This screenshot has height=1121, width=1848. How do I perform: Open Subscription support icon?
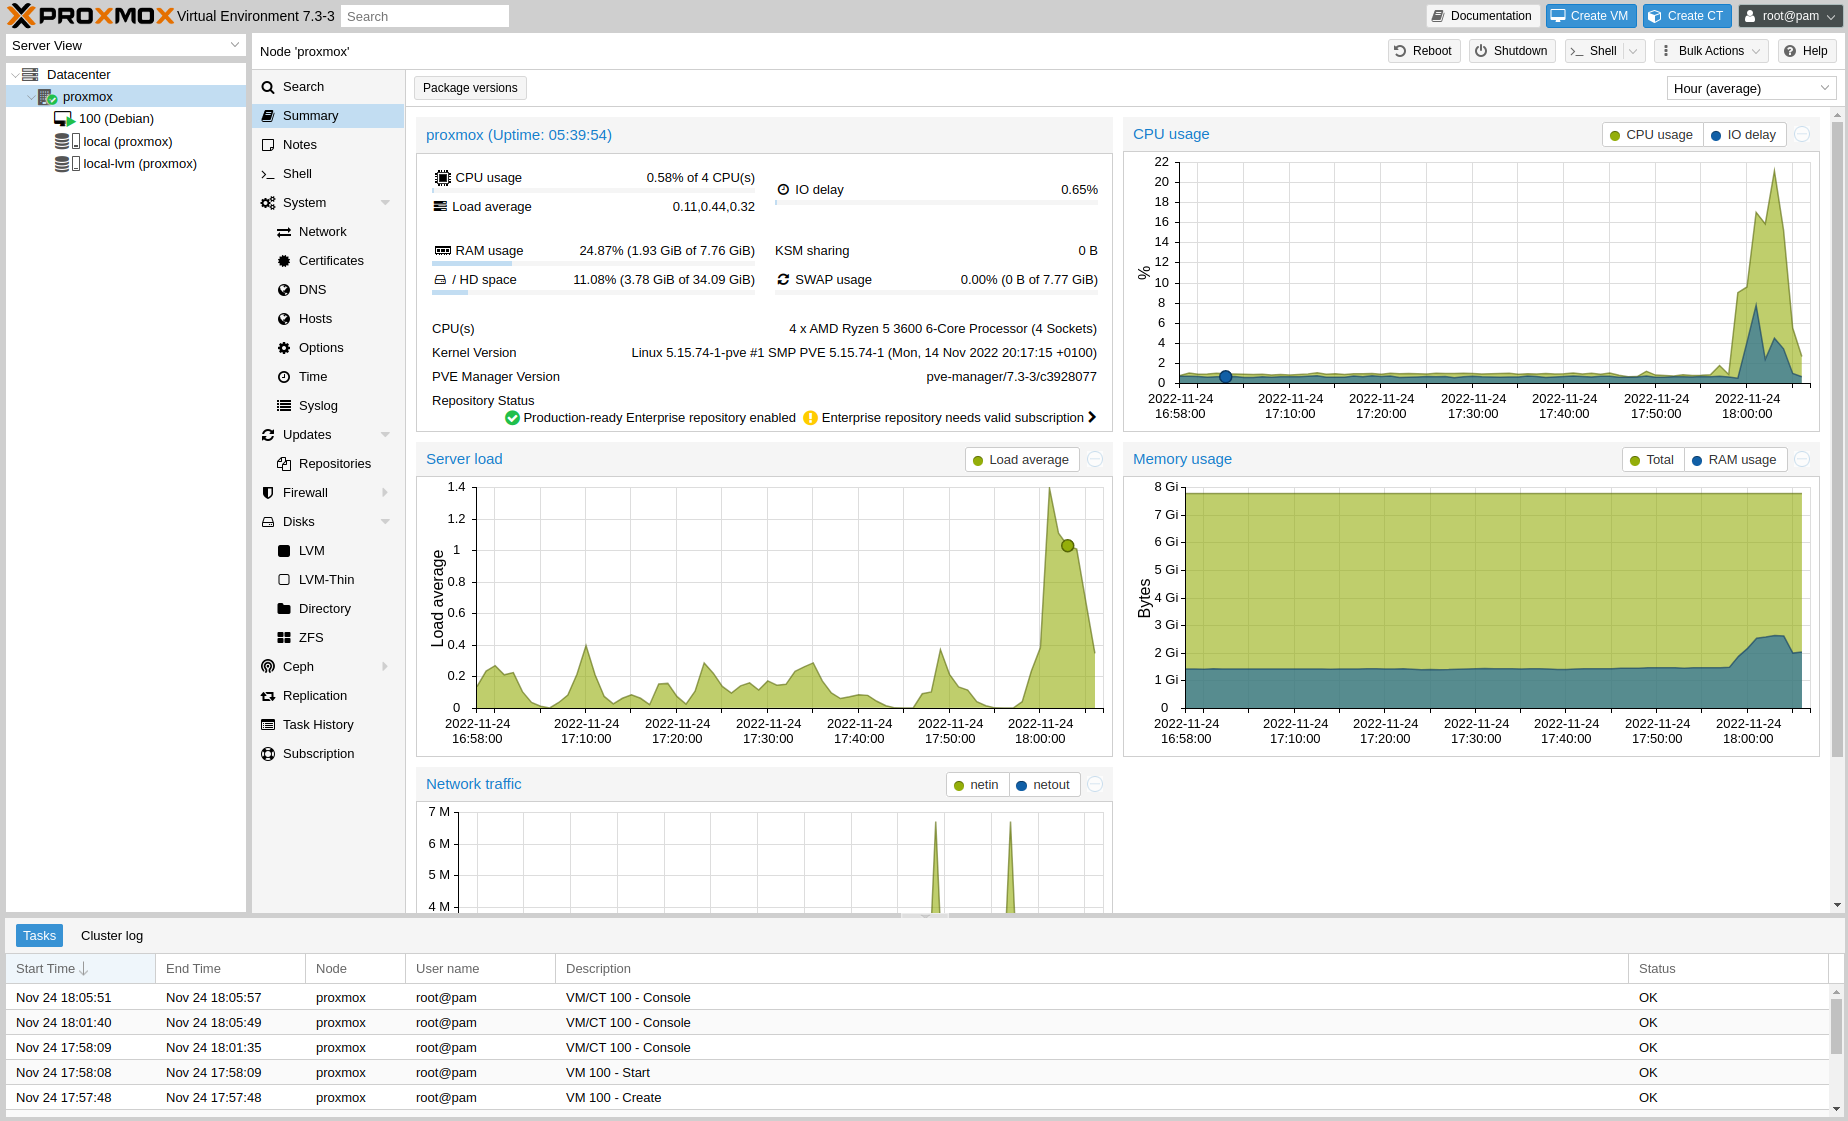(268, 754)
